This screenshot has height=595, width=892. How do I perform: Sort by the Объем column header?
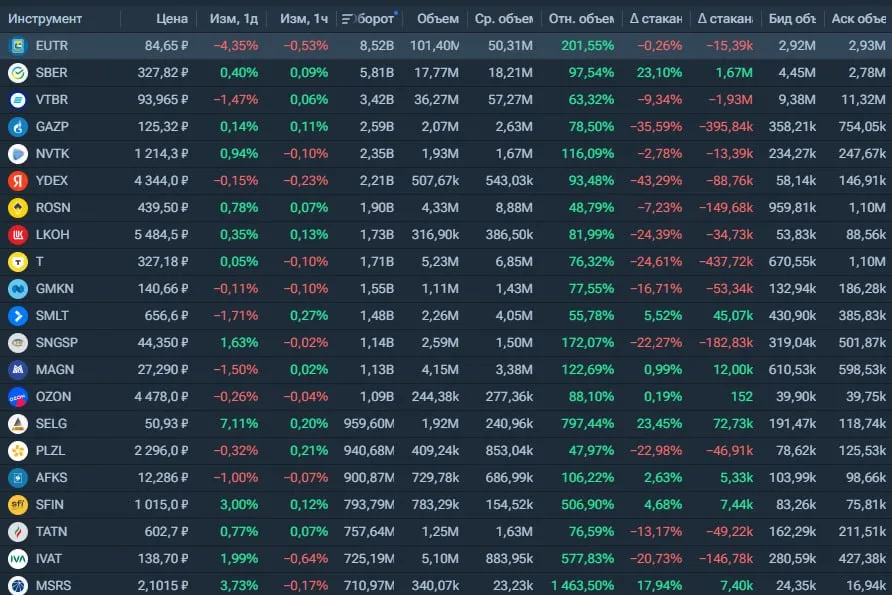[437, 19]
